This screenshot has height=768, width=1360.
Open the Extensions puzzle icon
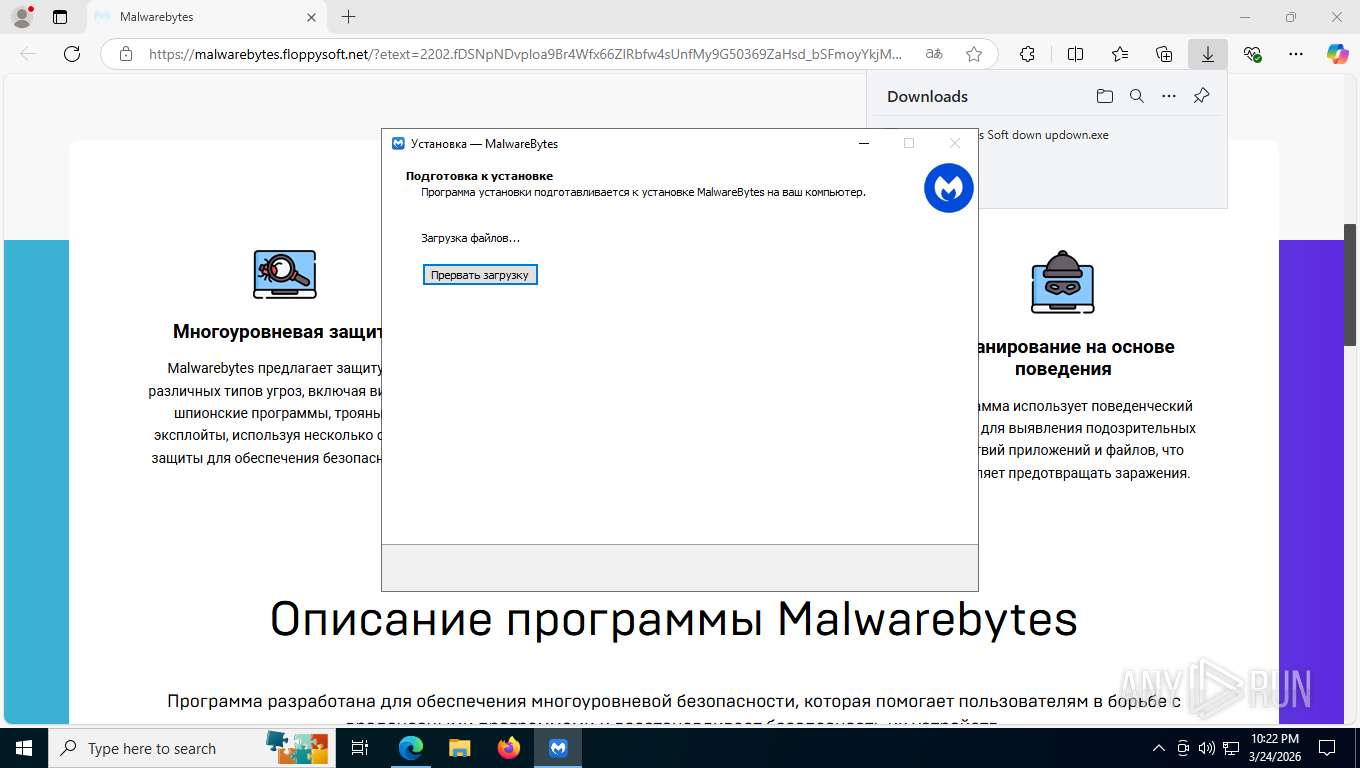point(1027,54)
